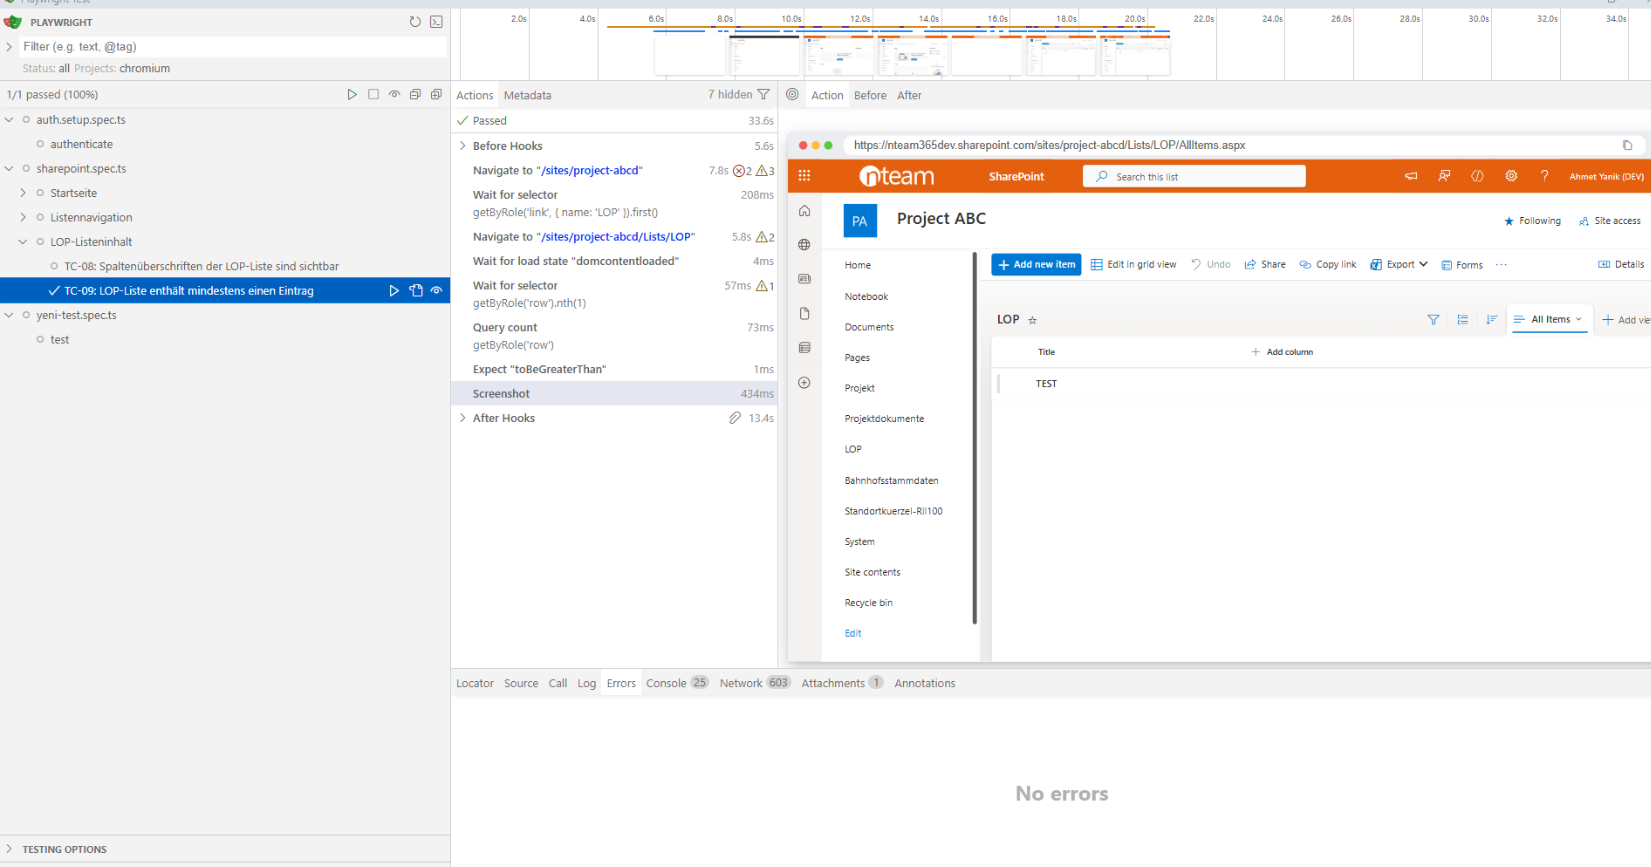
Task: Open the feedback chat icon in the SharePoint header
Action: coord(1444,176)
